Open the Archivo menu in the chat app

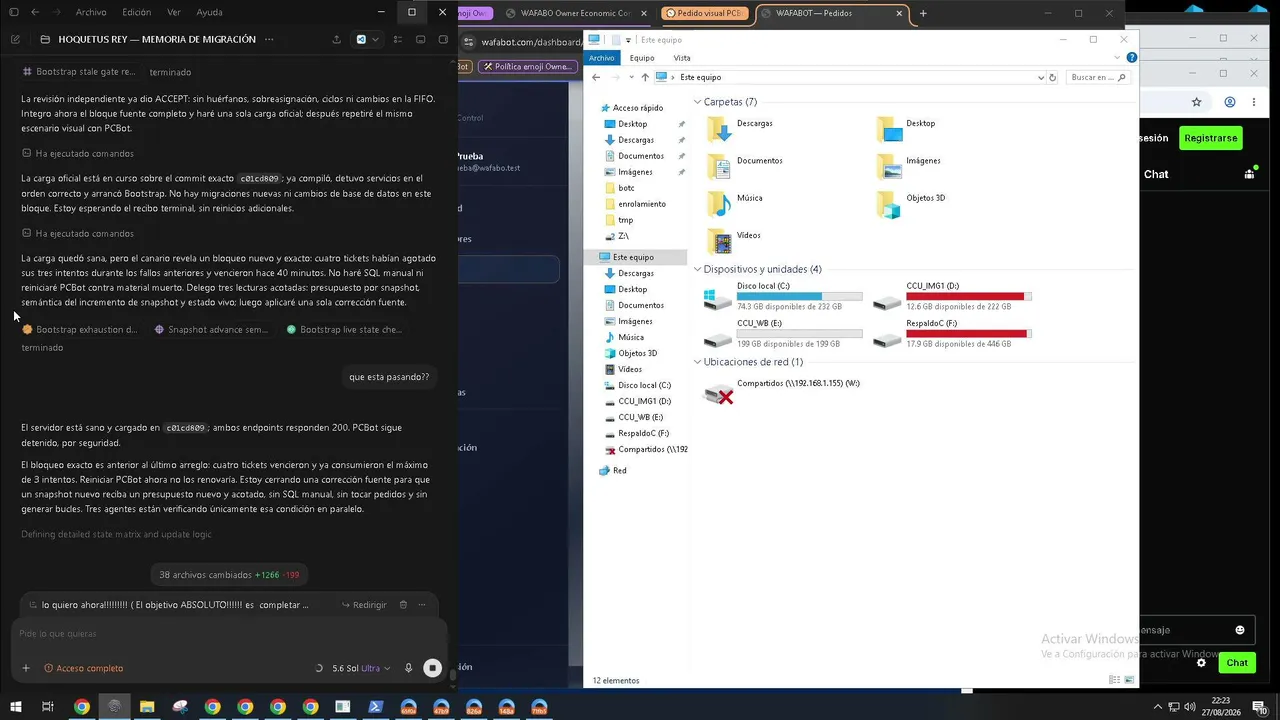point(91,12)
